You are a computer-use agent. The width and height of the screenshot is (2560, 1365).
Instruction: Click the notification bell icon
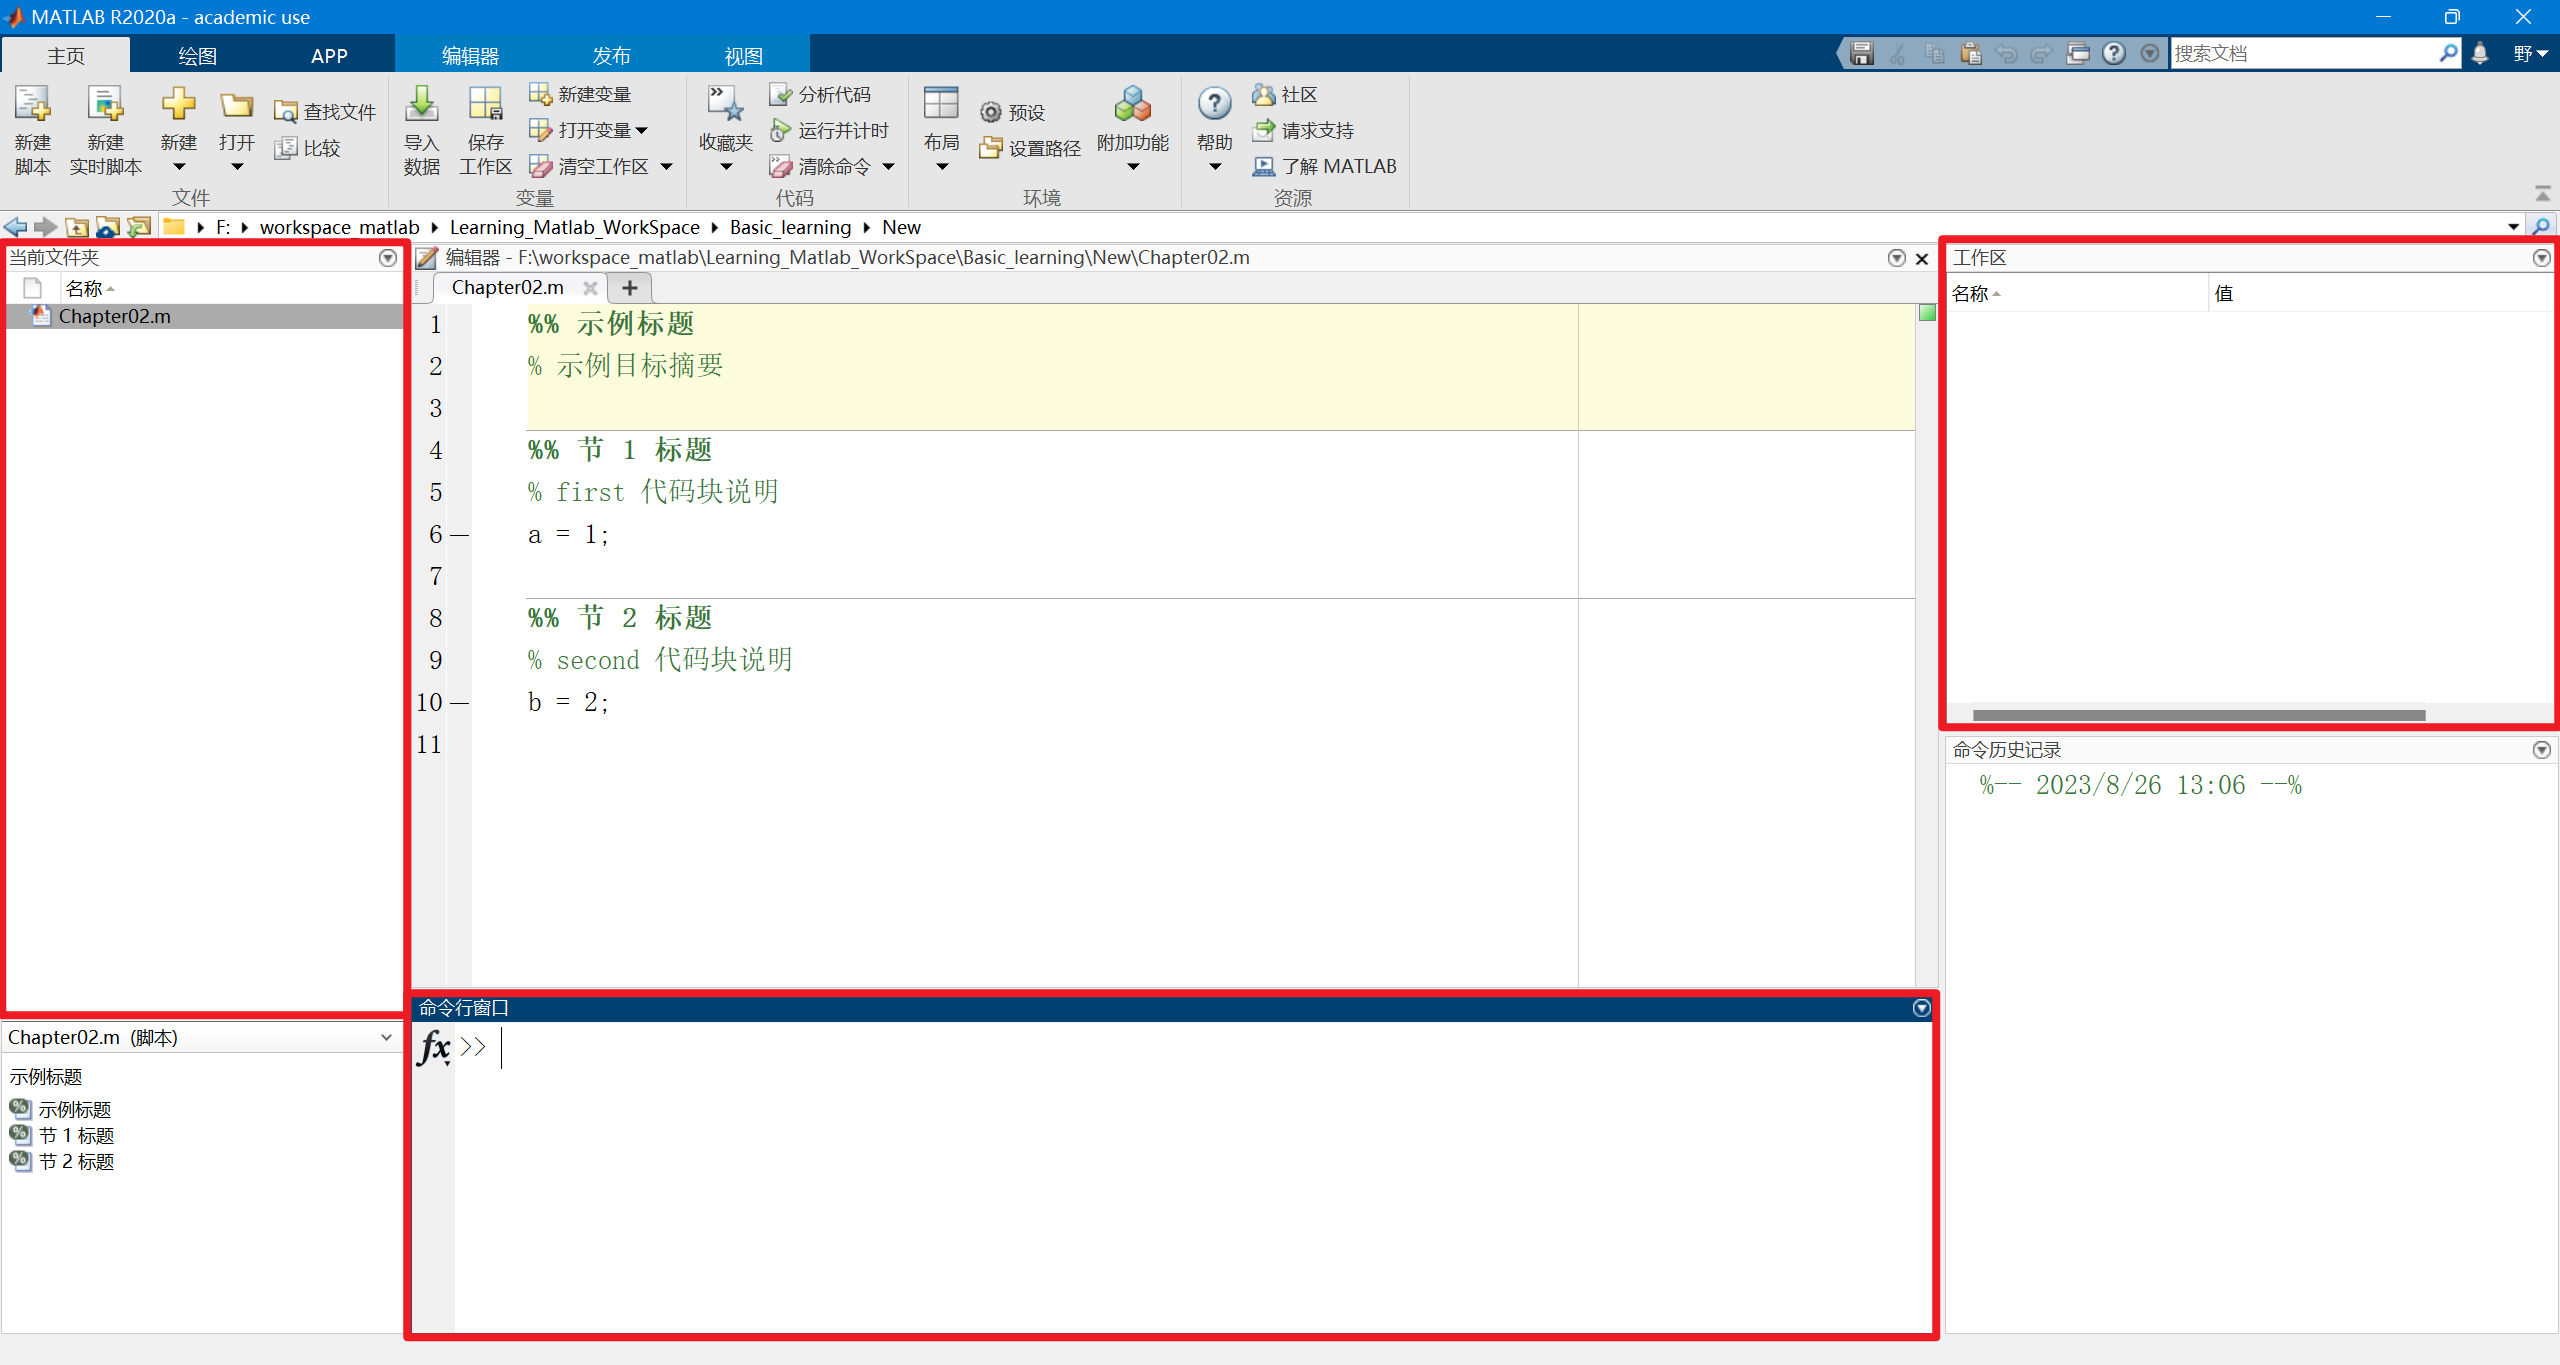(x=2480, y=54)
